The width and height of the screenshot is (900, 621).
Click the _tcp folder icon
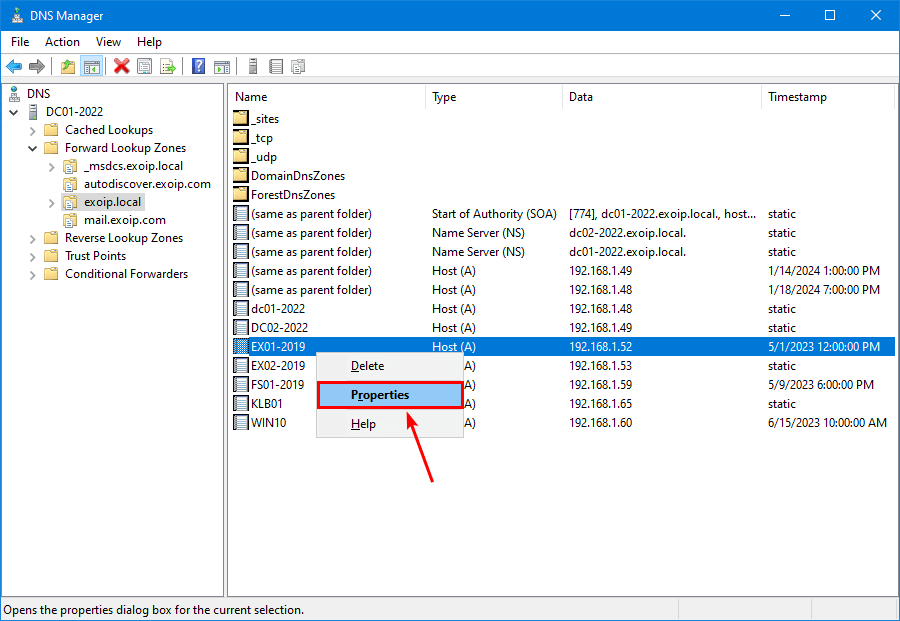(241, 138)
